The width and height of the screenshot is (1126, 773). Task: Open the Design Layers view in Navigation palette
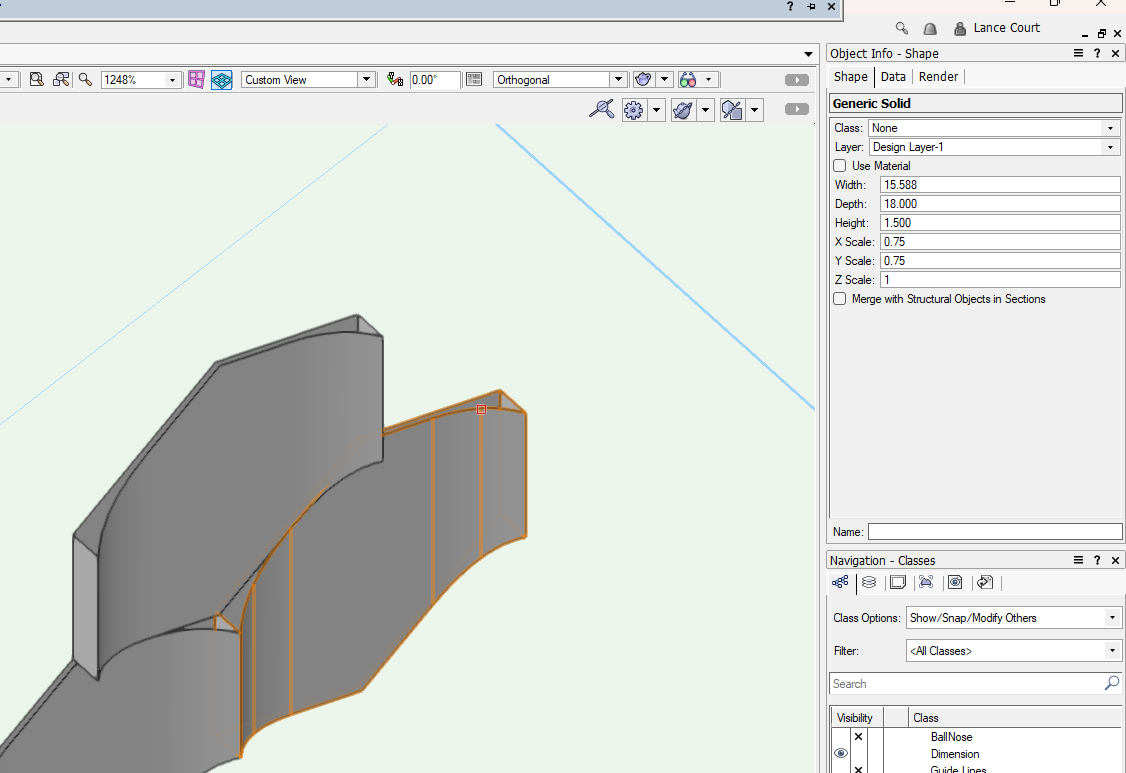click(869, 582)
